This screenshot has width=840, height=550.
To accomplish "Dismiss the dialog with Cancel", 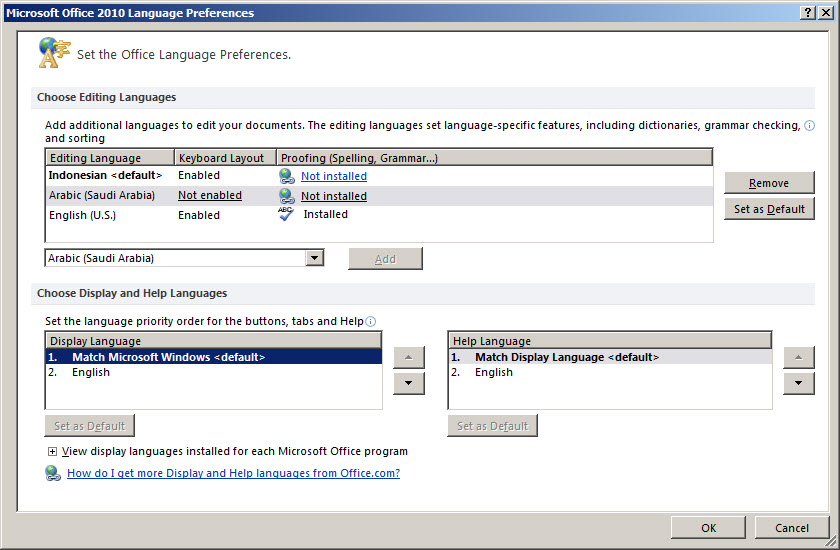I will [792, 528].
